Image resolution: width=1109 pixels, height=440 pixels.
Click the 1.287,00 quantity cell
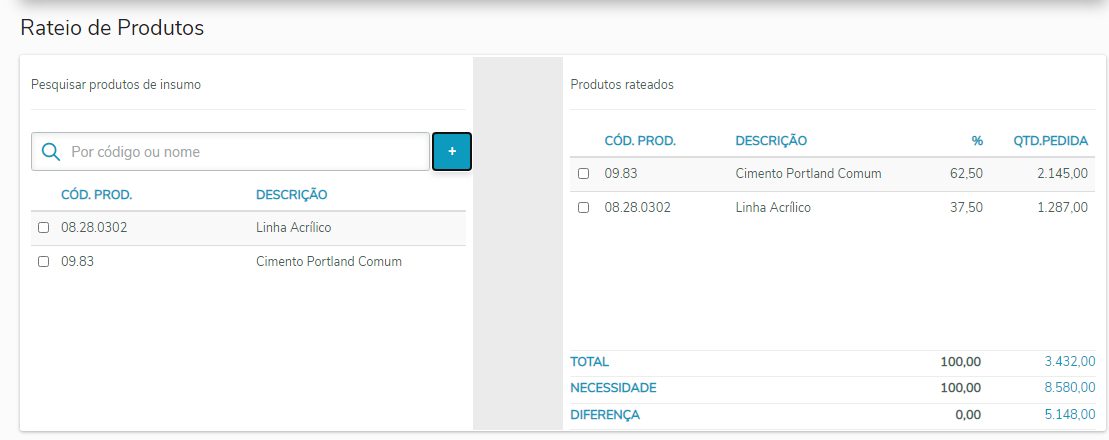[x=1062, y=208]
